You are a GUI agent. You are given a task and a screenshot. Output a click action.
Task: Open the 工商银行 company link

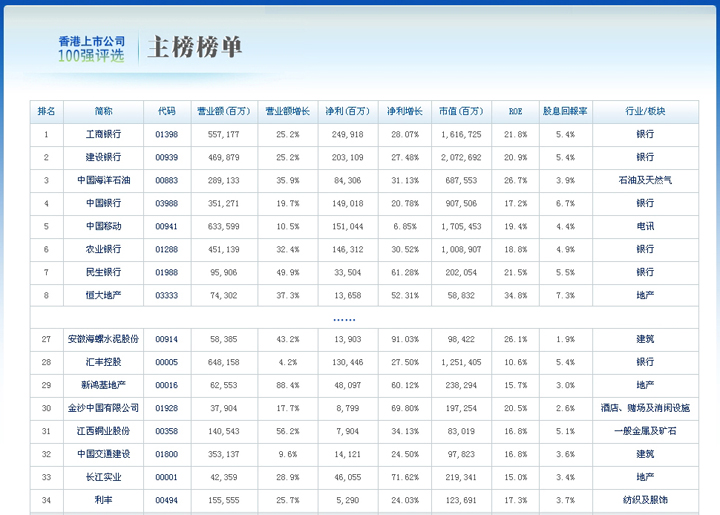point(104,134)
